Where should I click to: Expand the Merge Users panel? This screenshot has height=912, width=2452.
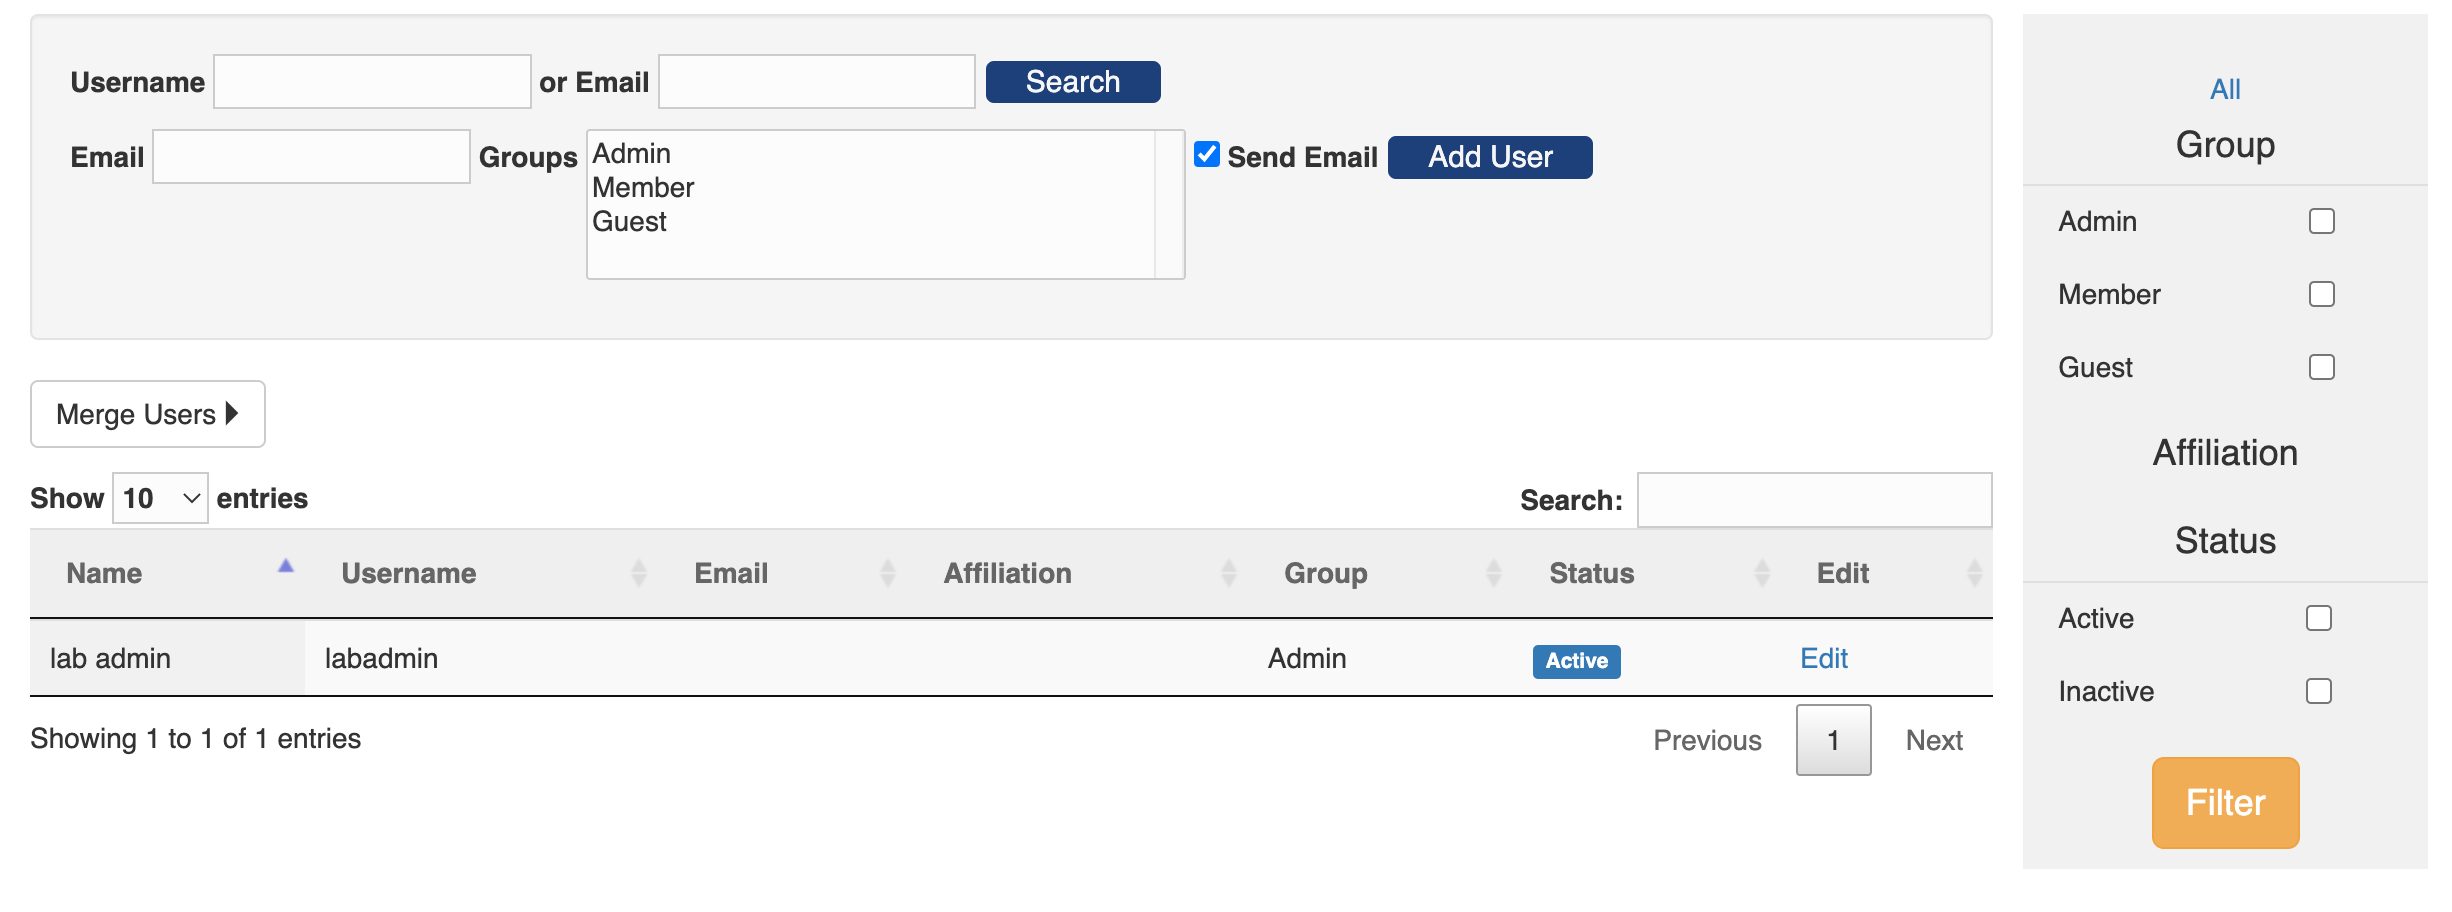147,414
